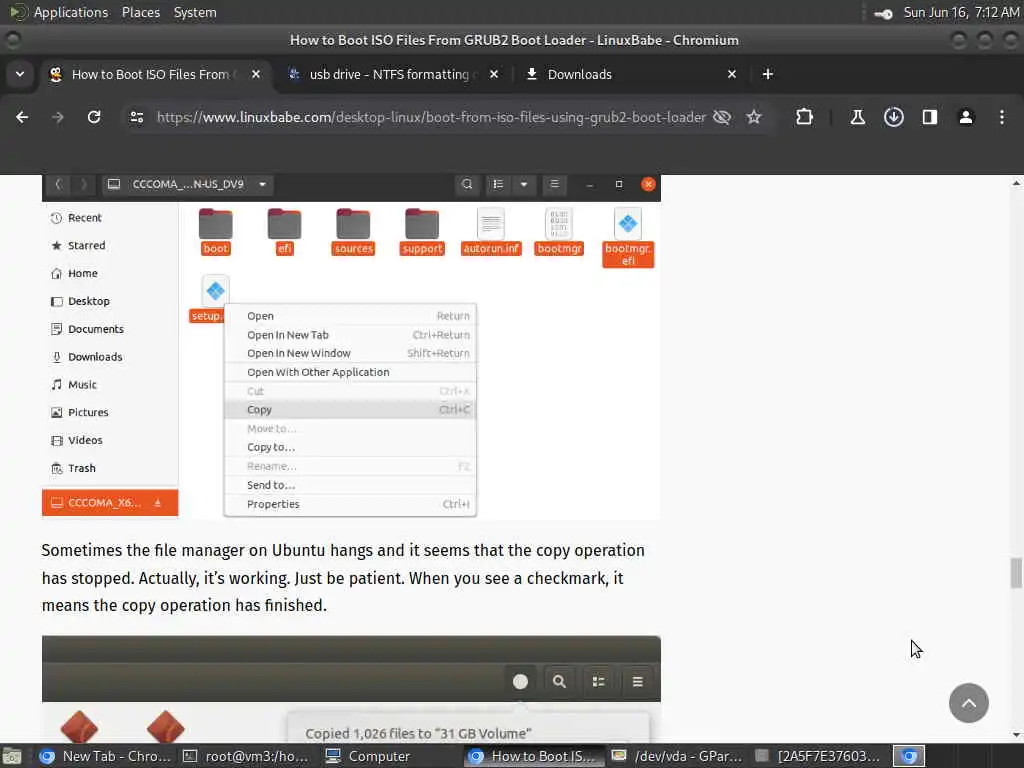The image size is (1024, 768).
Task: Open the Places menu
Action: click(140, 12)
